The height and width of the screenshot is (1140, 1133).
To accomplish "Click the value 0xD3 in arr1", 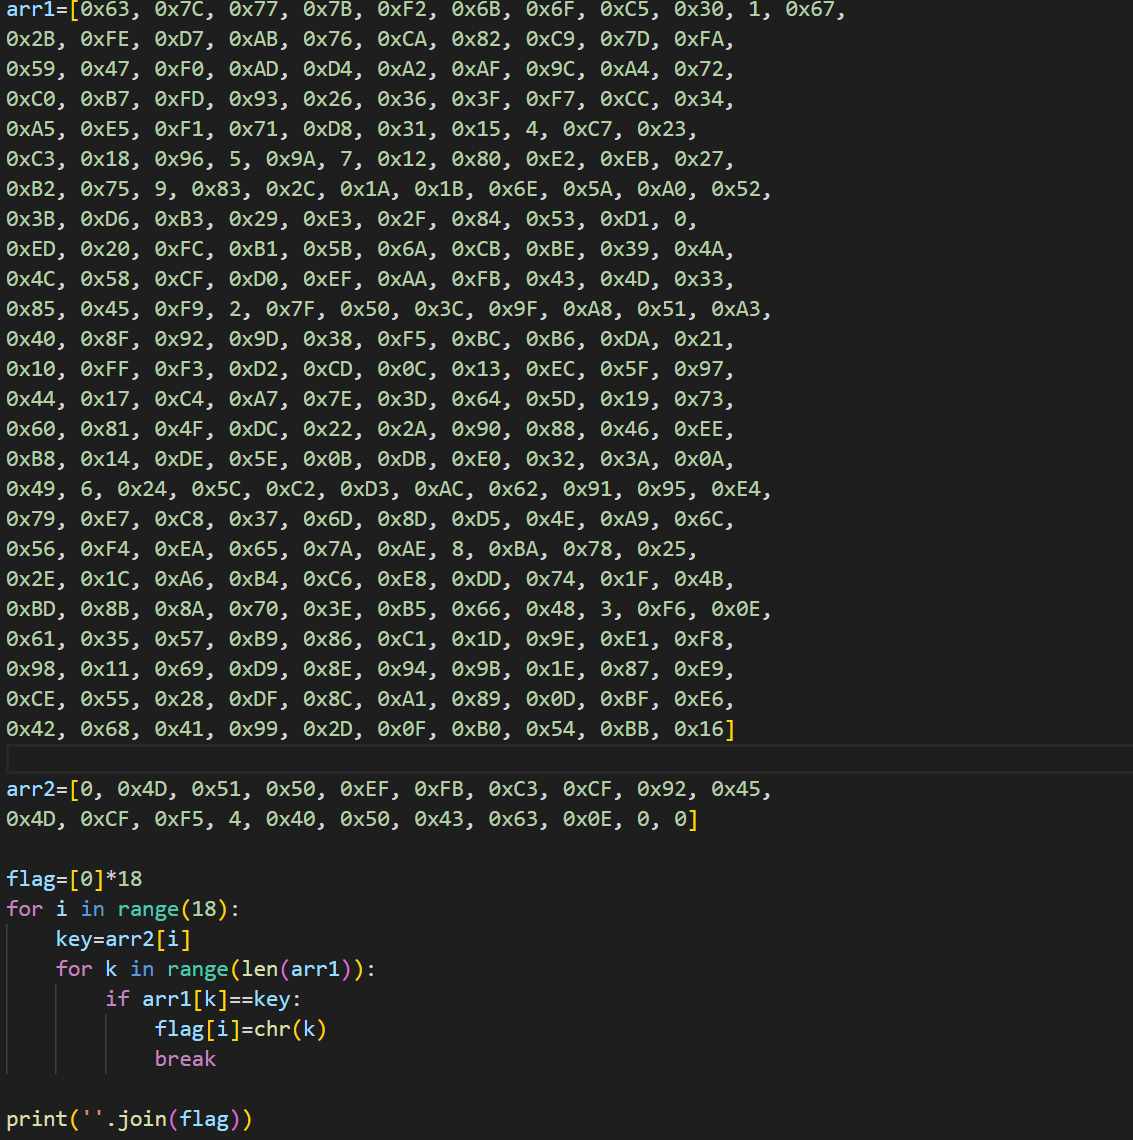I will tap(364, 489).
